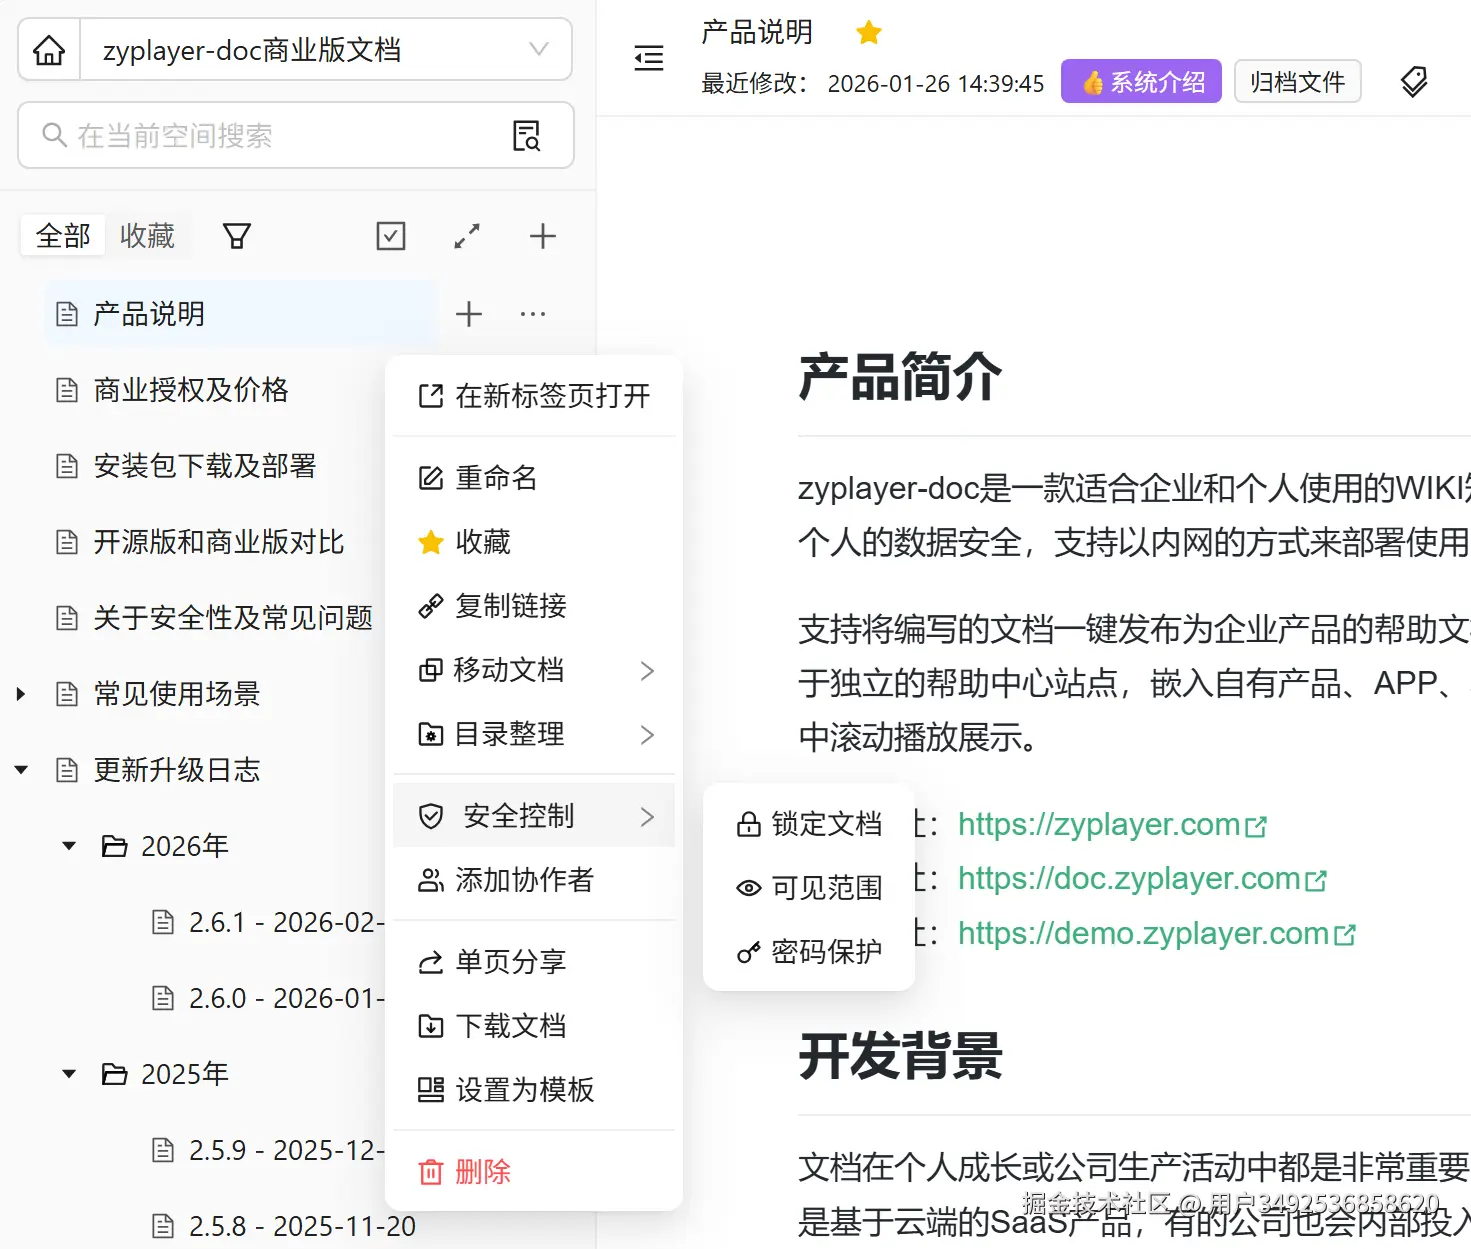Select 锁定文档 in security submenu

[x=809, y=824]
